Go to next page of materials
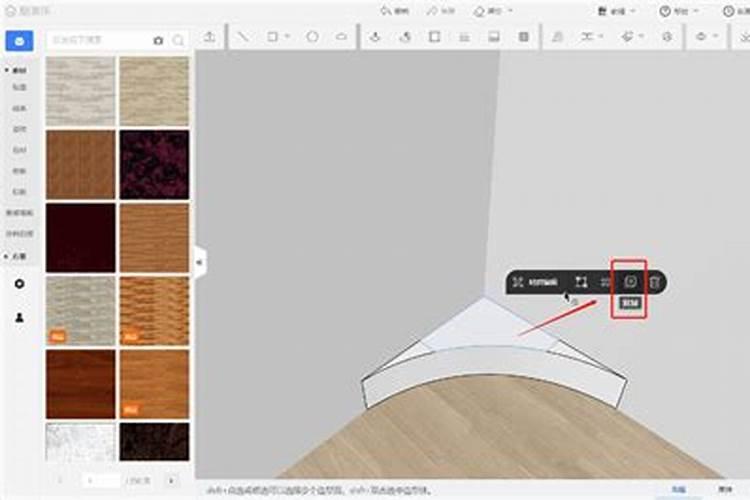Image resolution: width=750 pixels, height=500 pixels. [x=171, y=480]
